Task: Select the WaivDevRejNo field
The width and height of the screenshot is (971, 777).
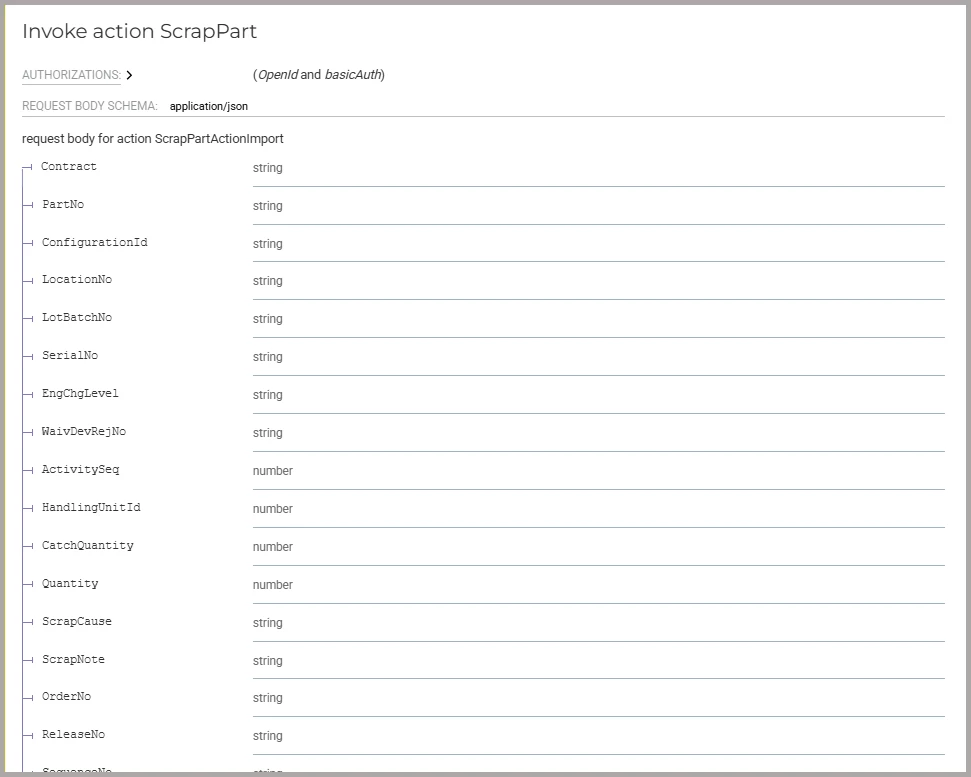Action: tap(84, 432)
